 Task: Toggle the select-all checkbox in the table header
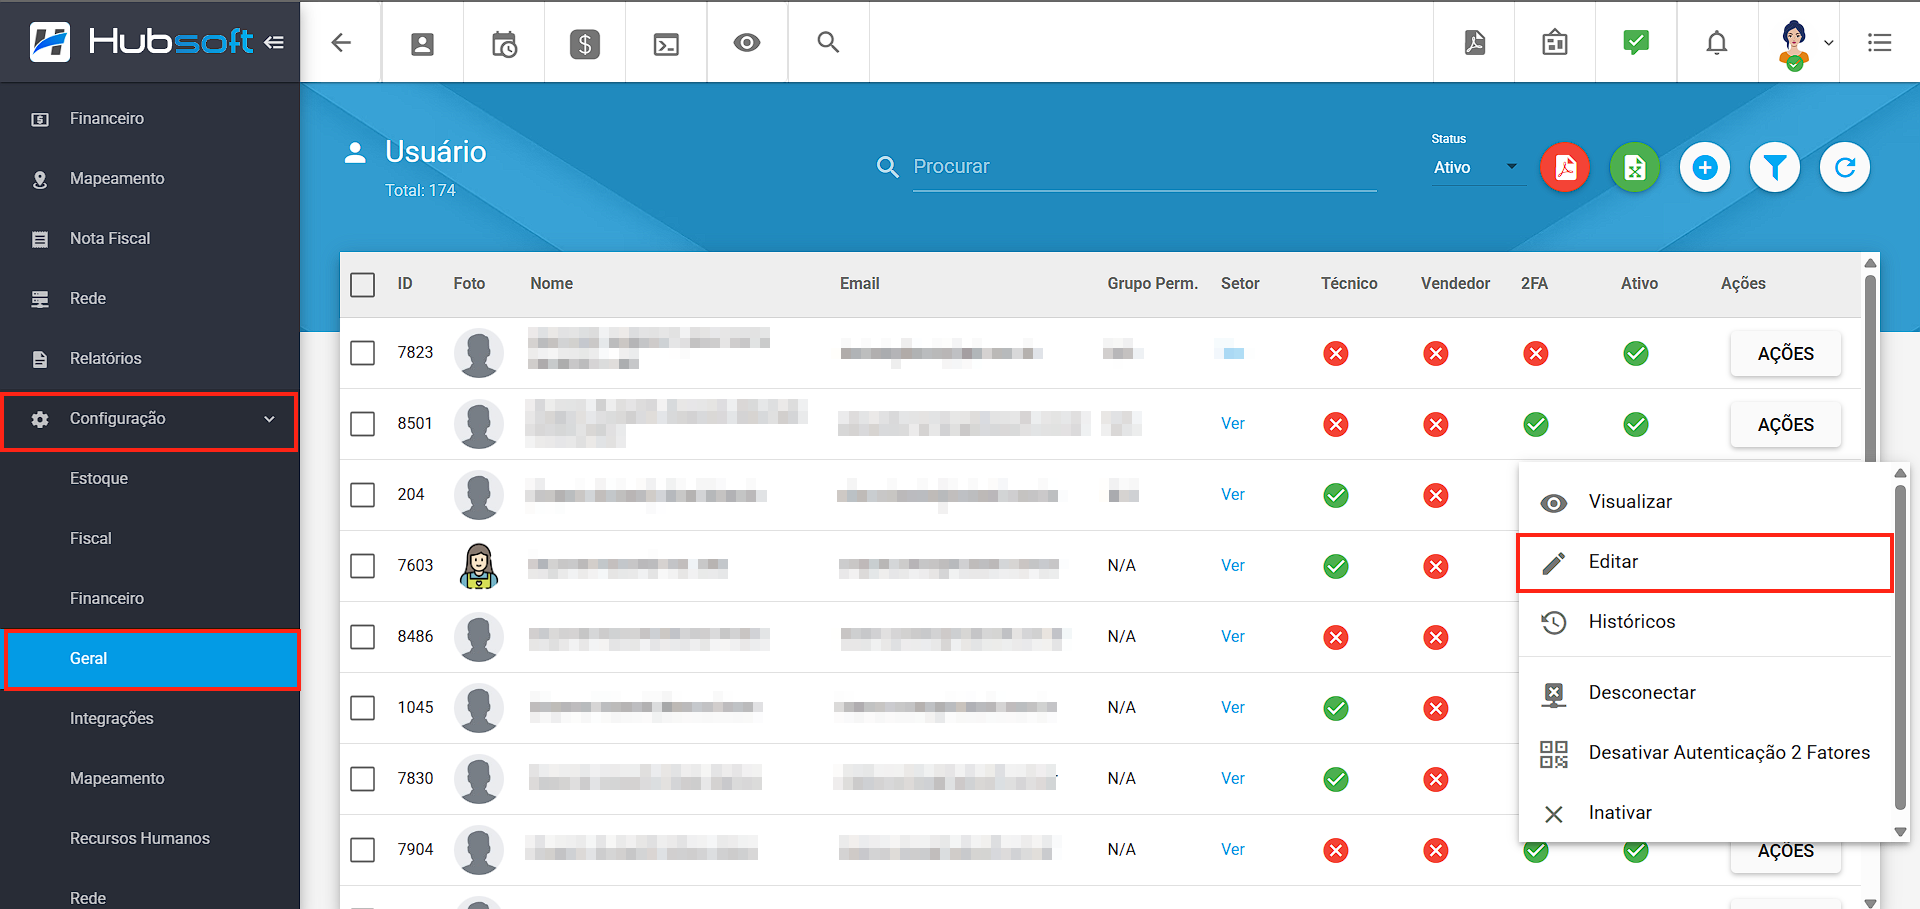click(x=363, y=284)
